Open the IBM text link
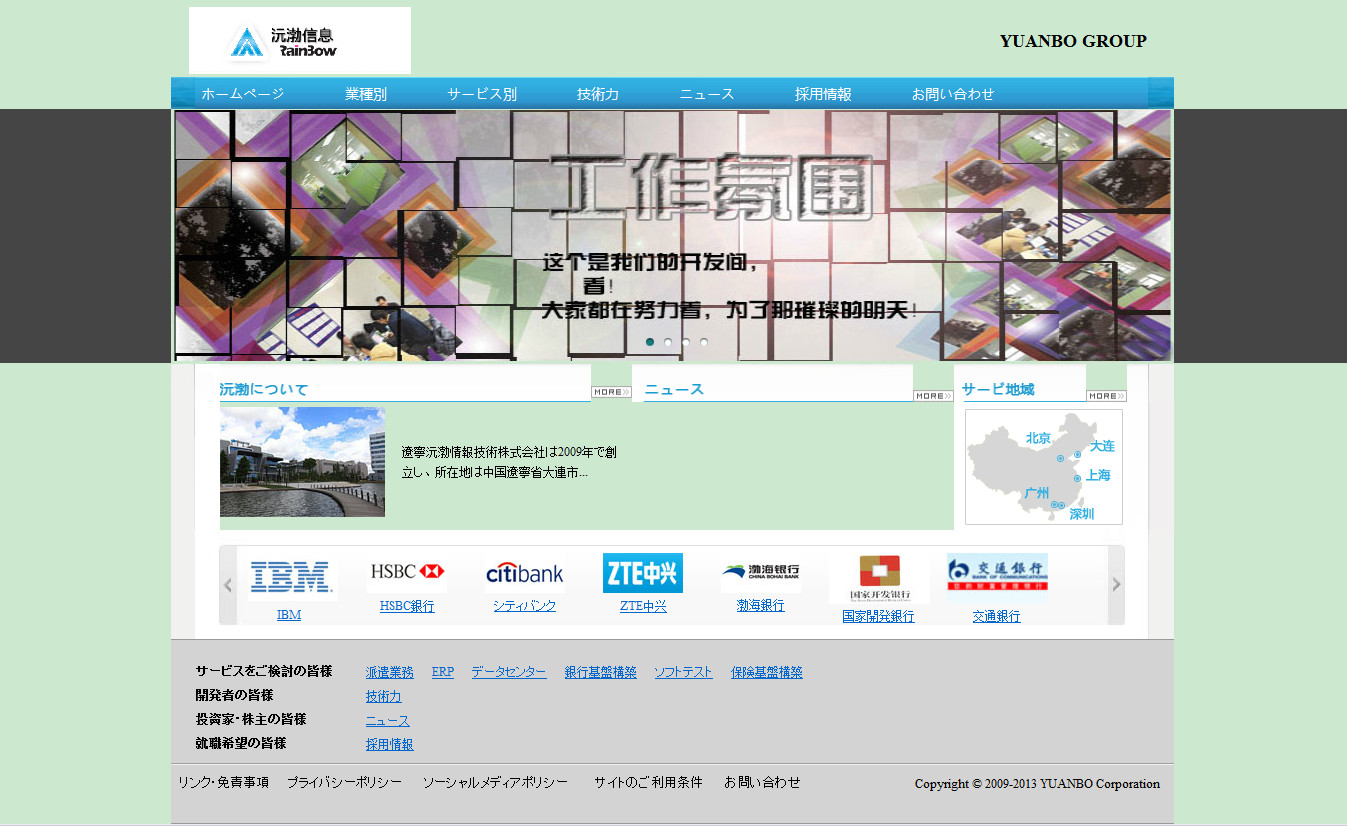Viewport: 1347px width, 826px height. click(x=289, y=615)
